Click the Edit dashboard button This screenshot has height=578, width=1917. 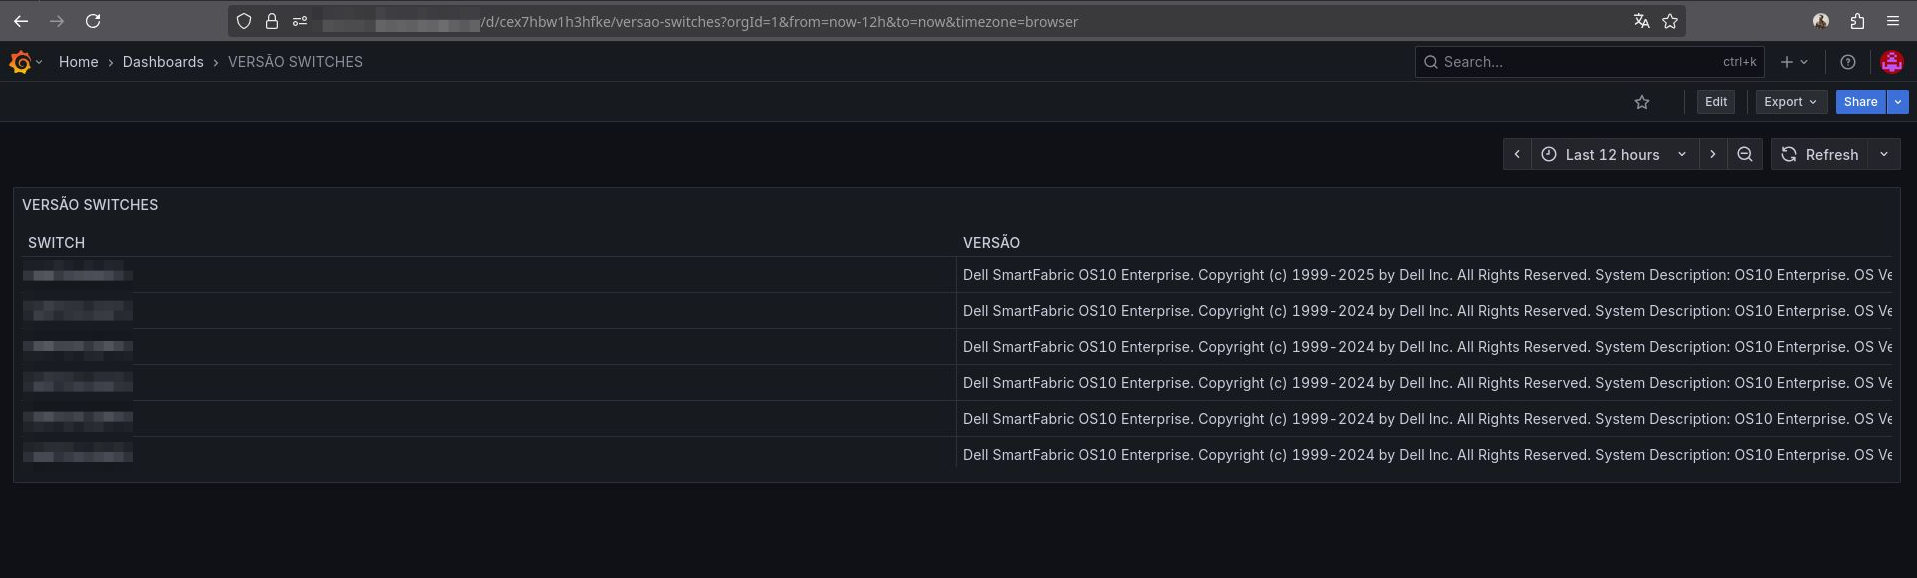1716,102
